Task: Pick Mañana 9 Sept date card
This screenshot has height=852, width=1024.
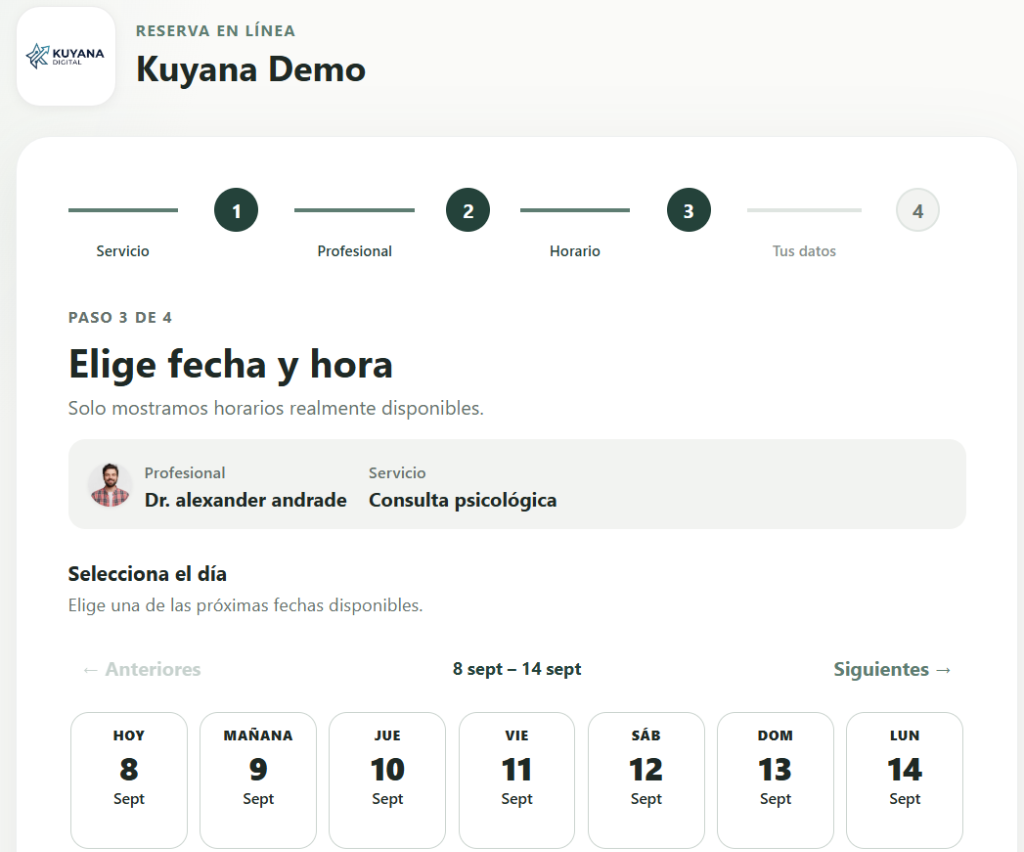Action: coord(258,780)
